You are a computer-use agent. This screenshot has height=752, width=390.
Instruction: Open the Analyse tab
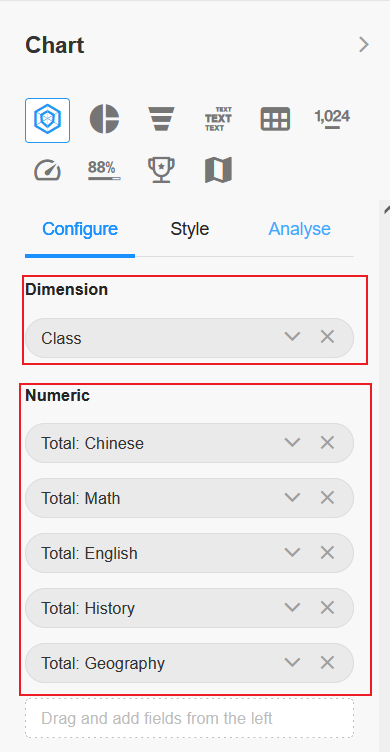[x=299, y=229]
